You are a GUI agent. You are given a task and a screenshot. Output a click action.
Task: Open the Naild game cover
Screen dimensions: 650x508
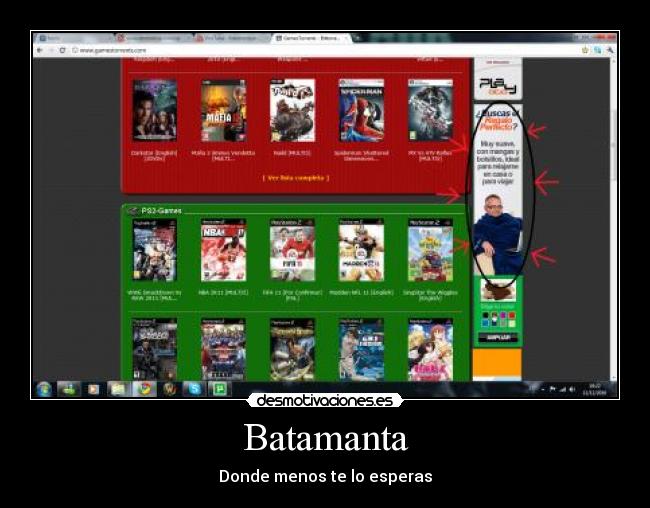[292, 111]
